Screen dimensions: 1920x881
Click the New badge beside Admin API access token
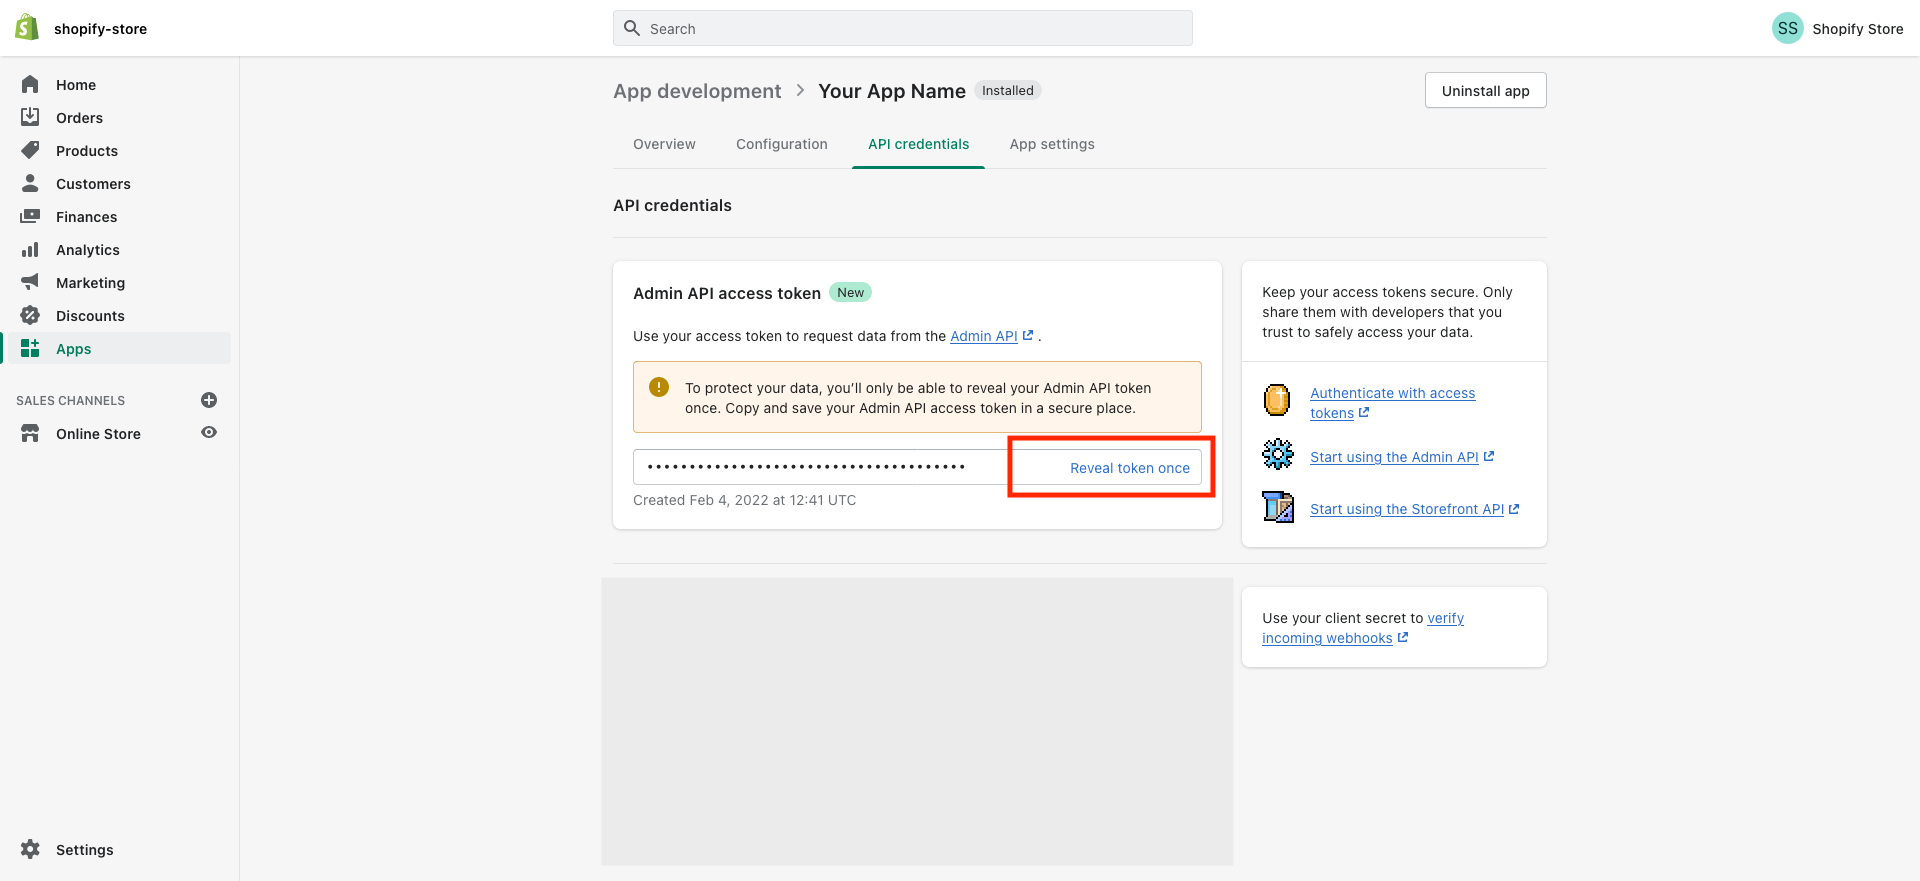(x=850, y=292)
